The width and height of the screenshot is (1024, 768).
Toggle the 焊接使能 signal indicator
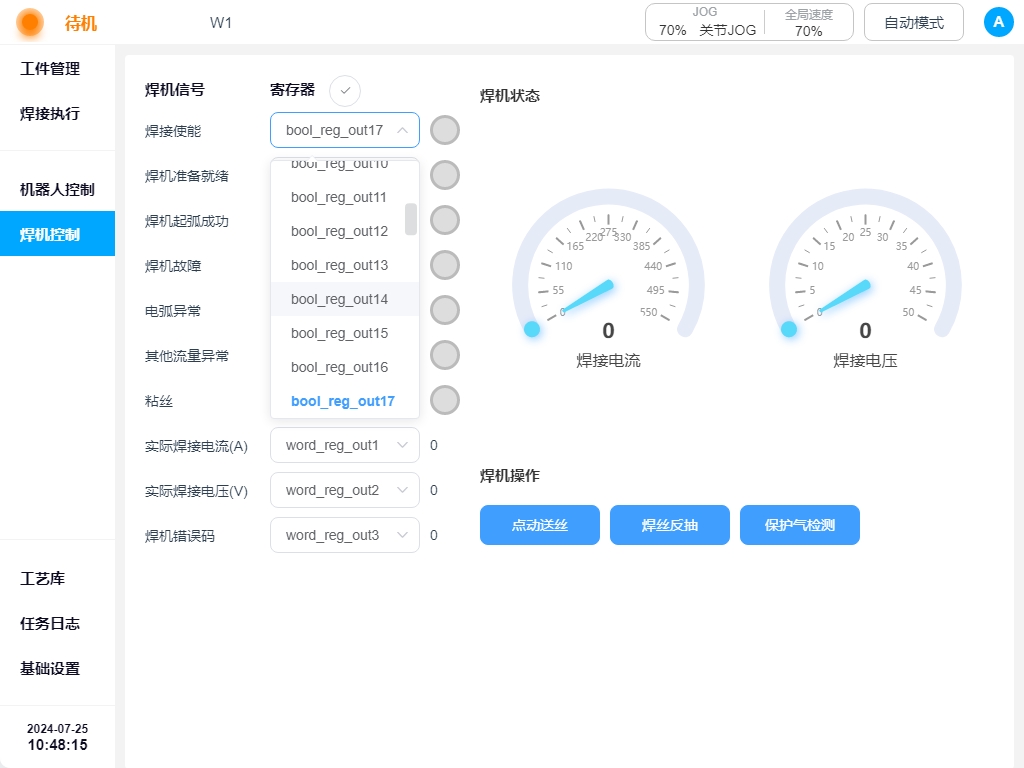pos(445,130)
